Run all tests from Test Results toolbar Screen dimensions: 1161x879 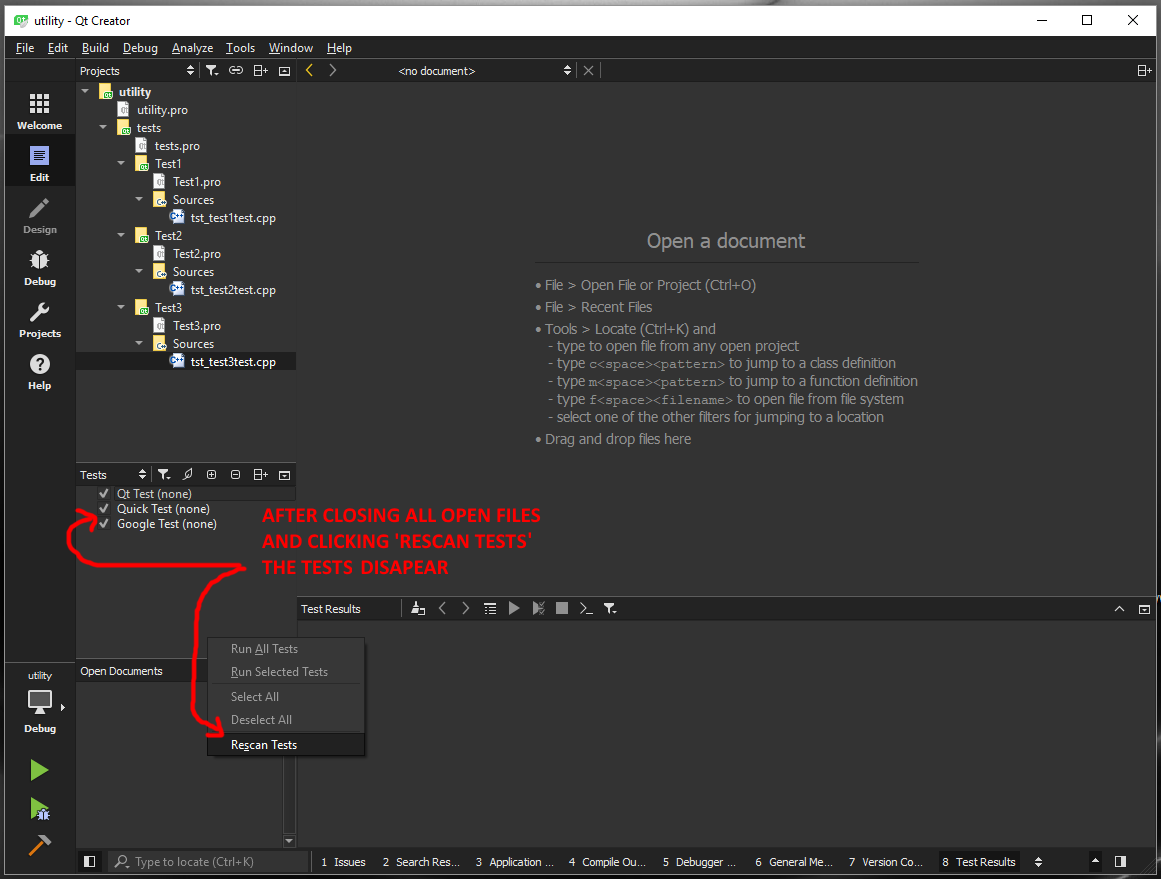[x=514, y=608]
